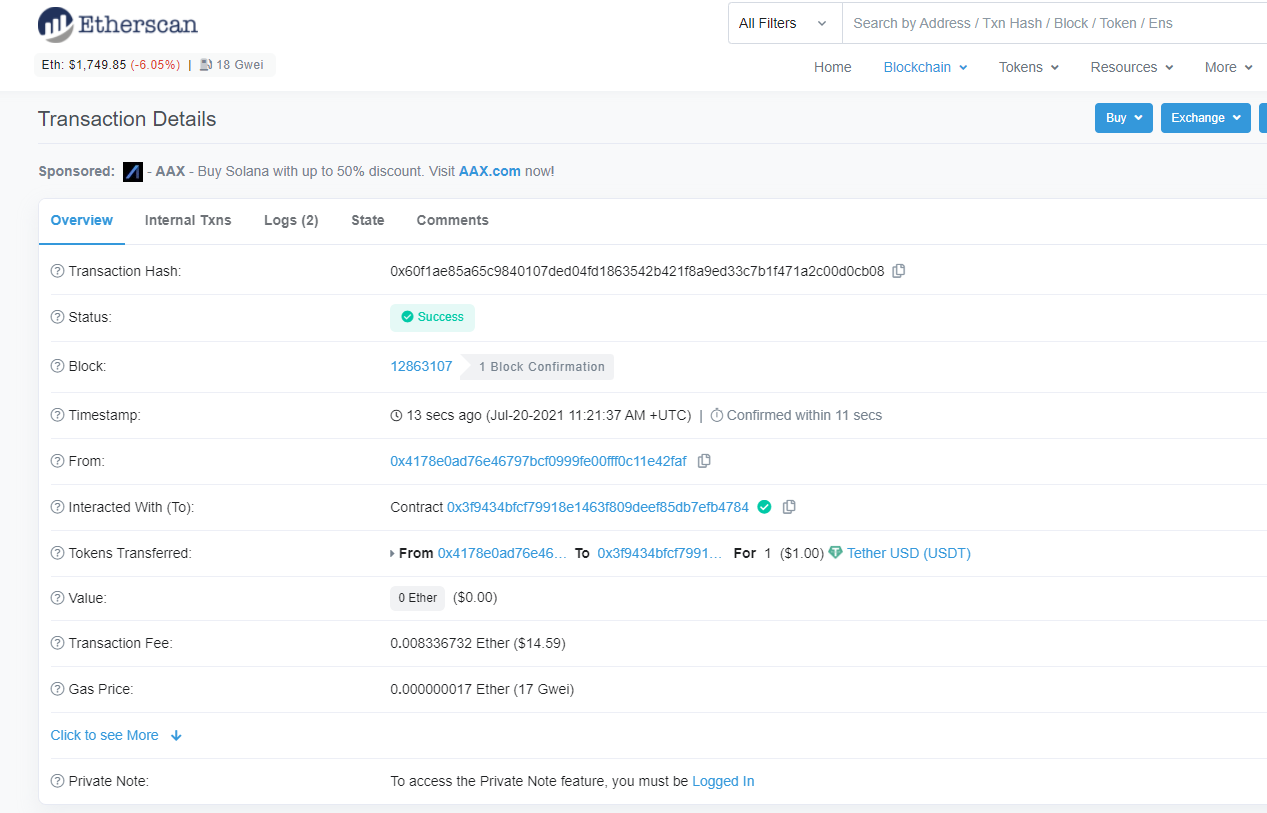Open block 12863107
The width and height of the screenshot is (1267, 813).
coord(421,366)
